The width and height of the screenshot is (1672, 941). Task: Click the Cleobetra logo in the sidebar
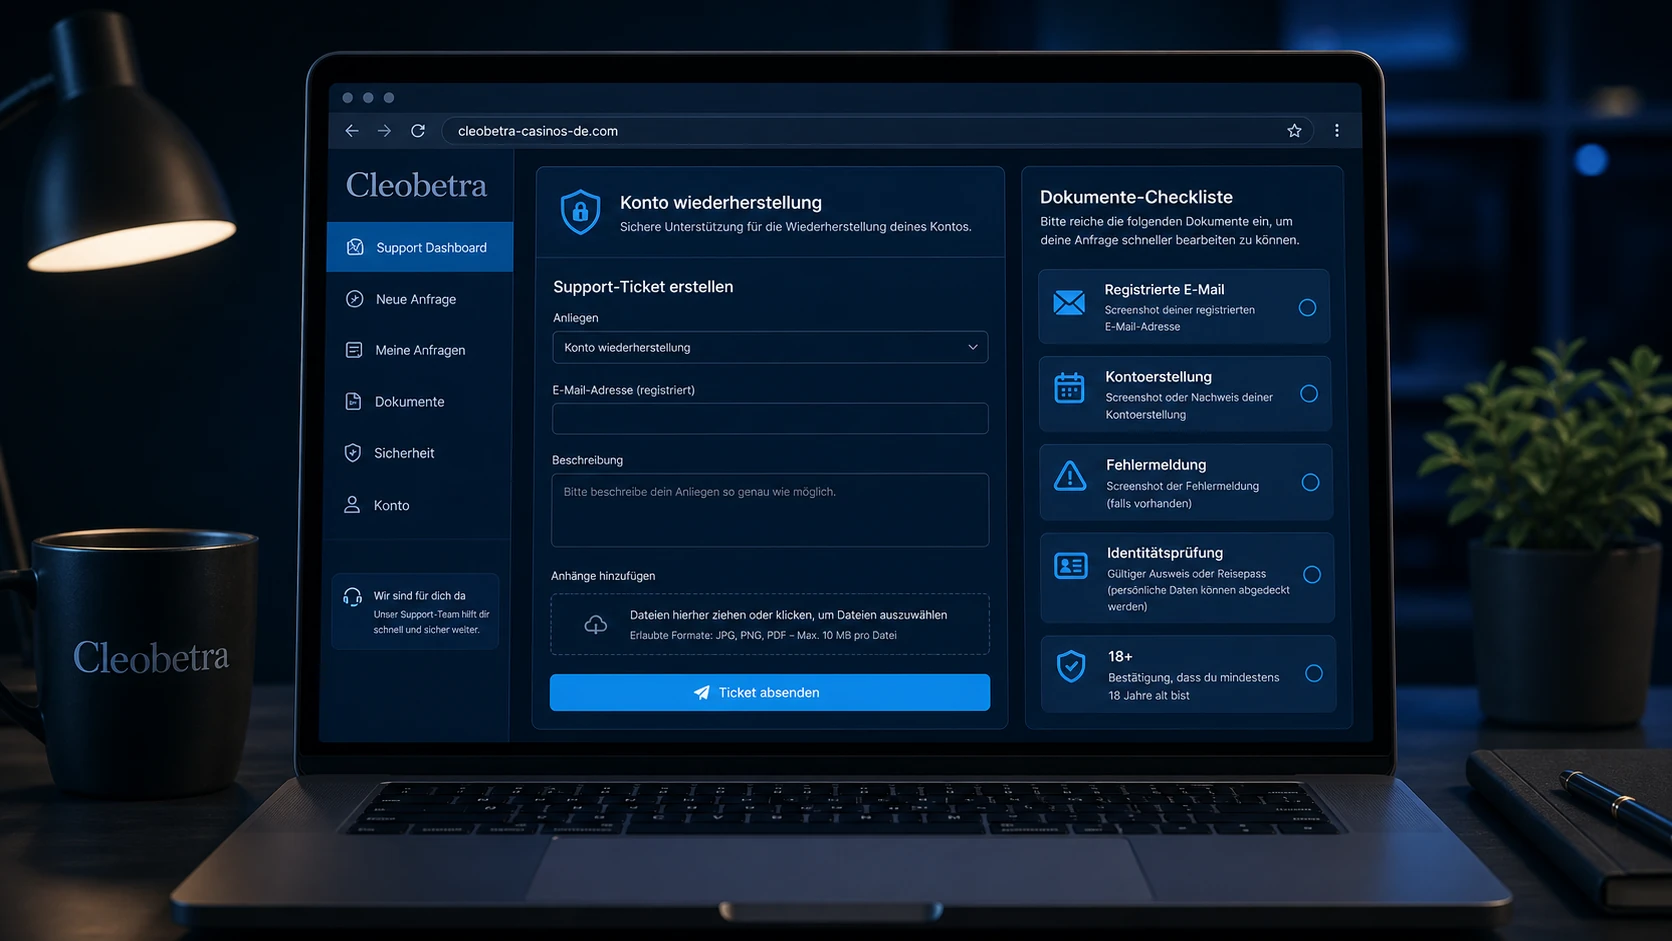point(416,185)
